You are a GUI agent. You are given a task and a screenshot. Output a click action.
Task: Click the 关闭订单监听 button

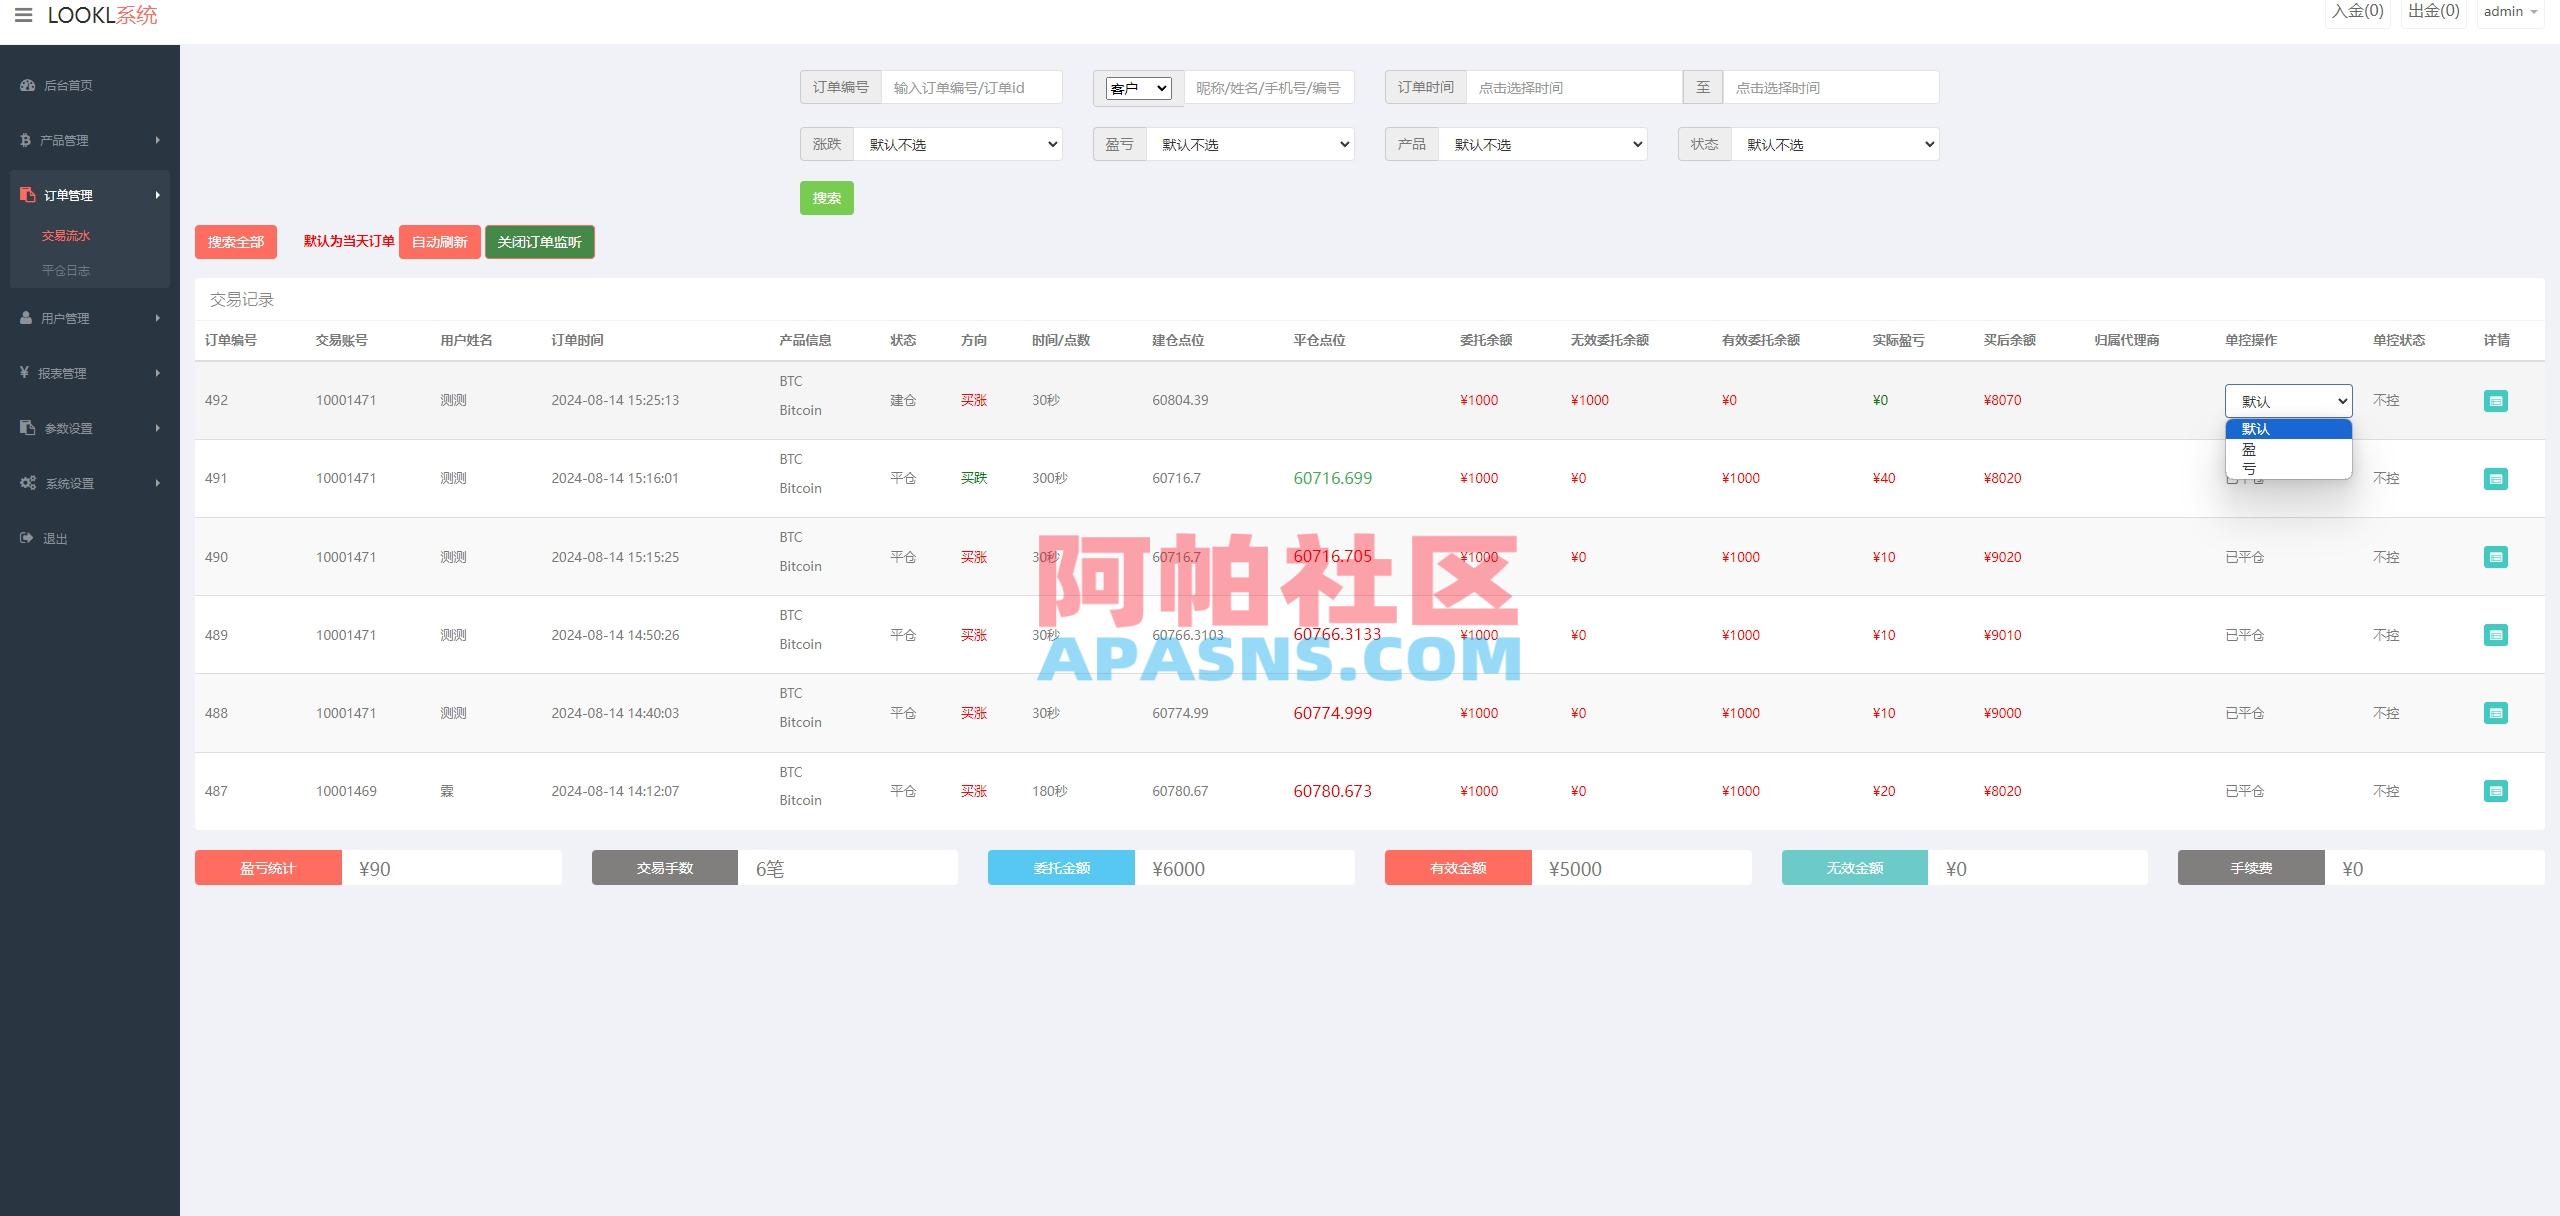[539, 241]
